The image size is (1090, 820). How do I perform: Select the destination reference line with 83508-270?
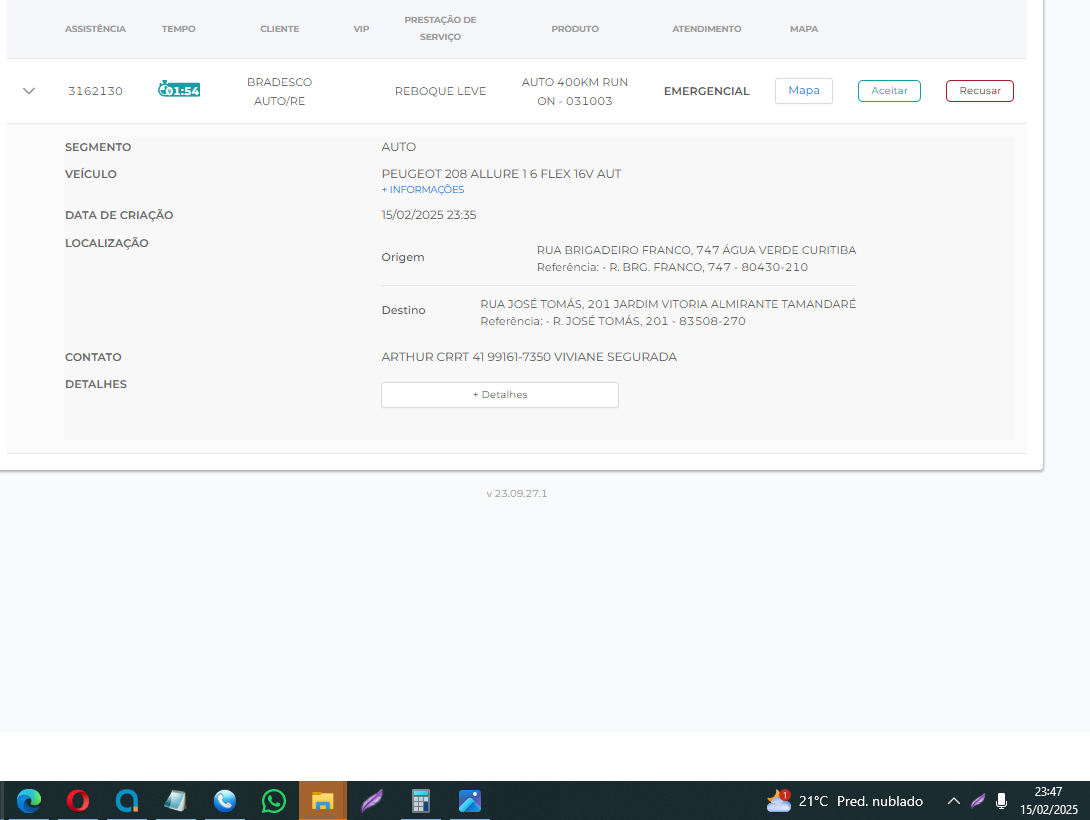[x=613, y=322]
